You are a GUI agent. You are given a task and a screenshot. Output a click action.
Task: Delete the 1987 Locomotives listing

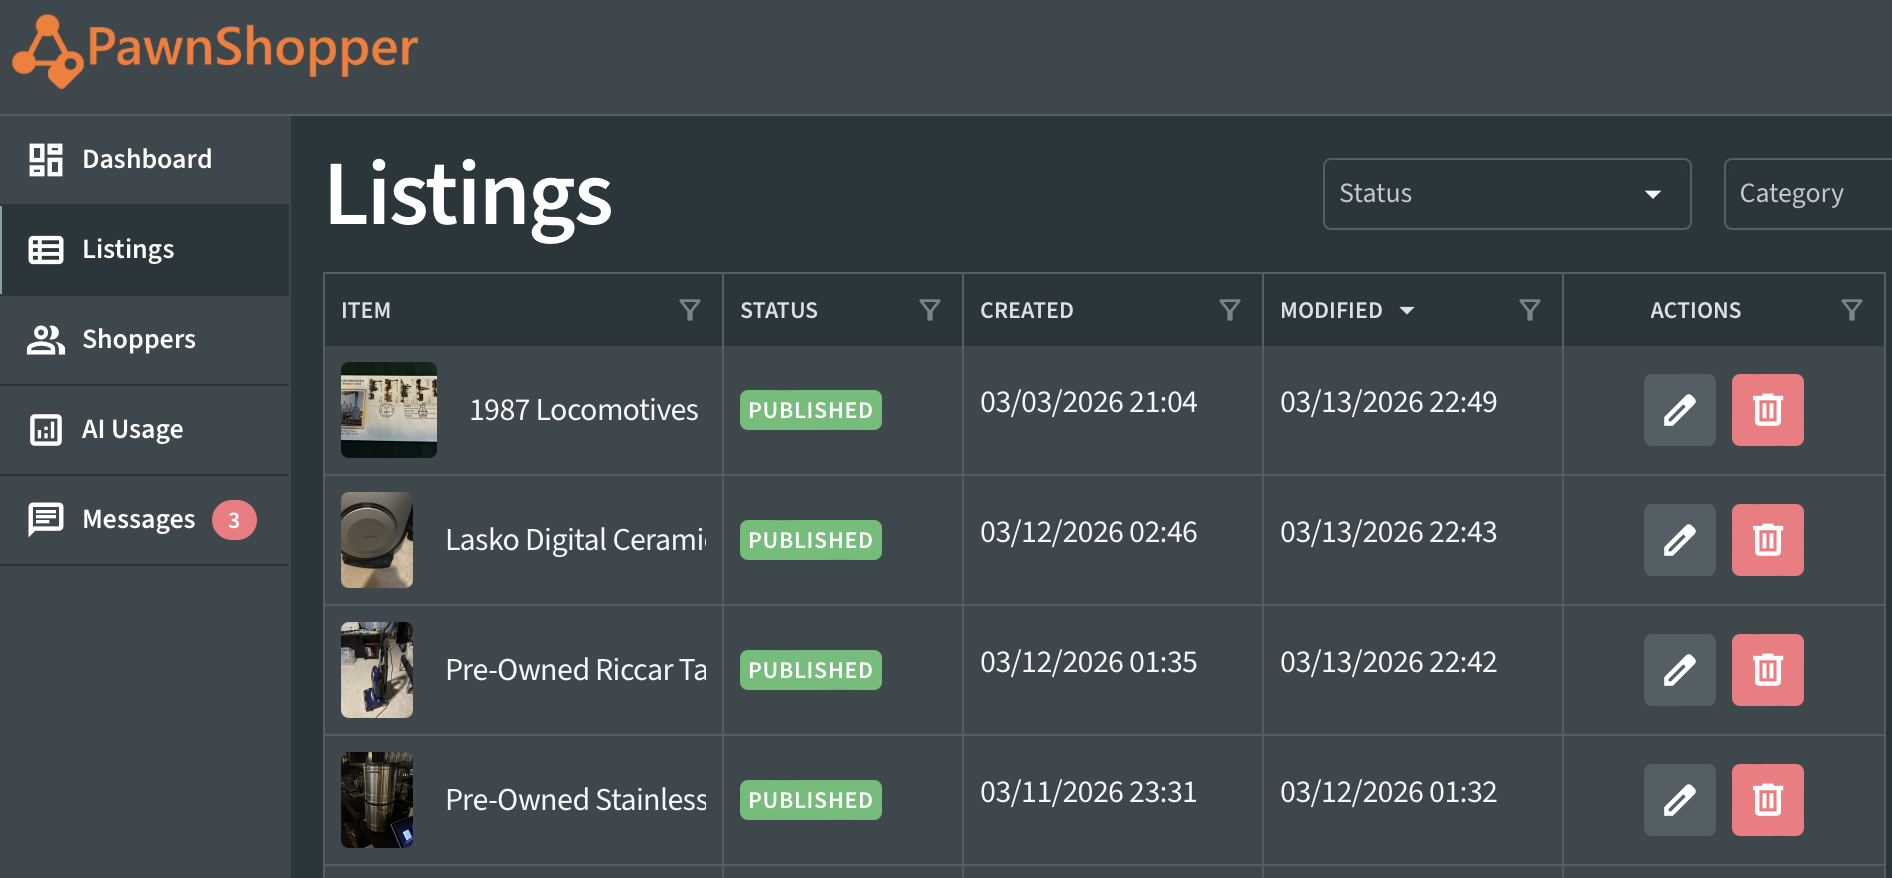point(1768,410)
